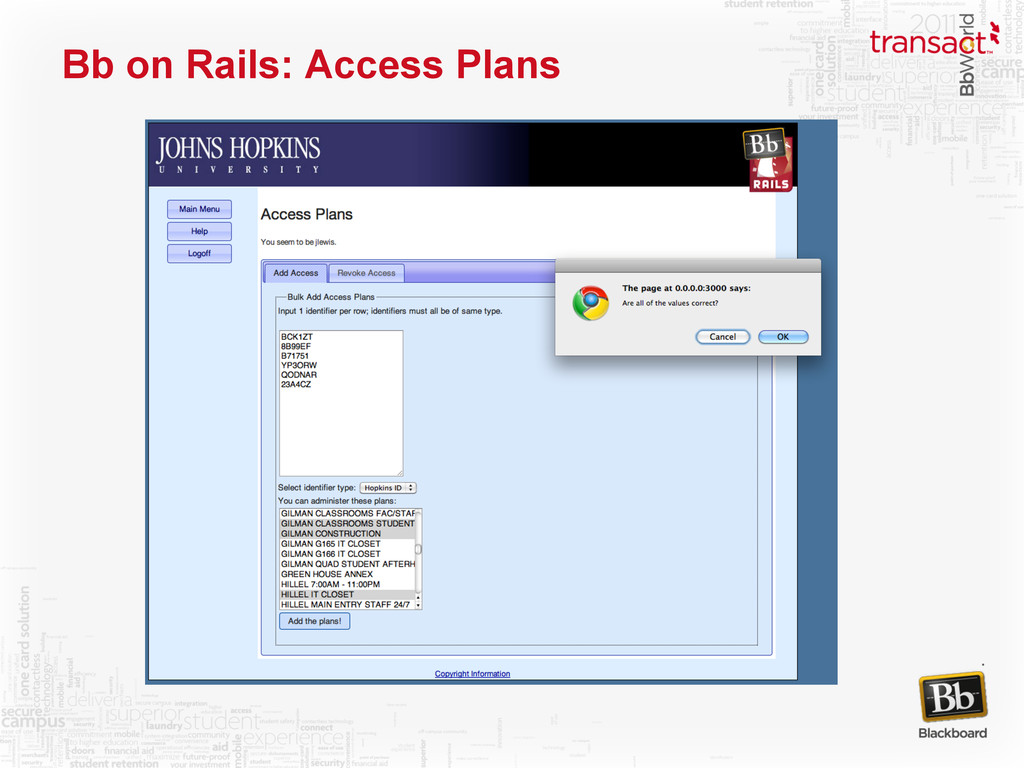Click the Add the plans! button
Viewport: 1024px width, 768px height.
[315, 621]
